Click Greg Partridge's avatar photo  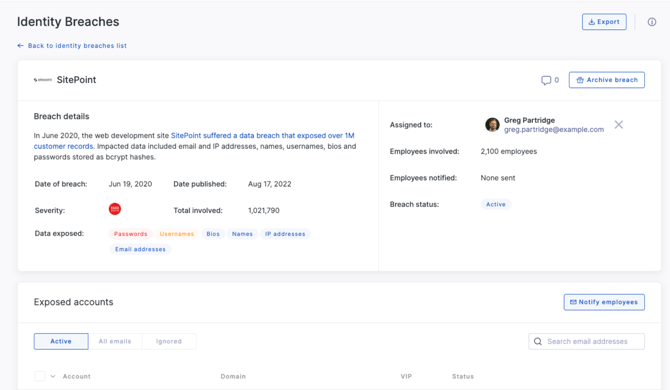[492, 125]
